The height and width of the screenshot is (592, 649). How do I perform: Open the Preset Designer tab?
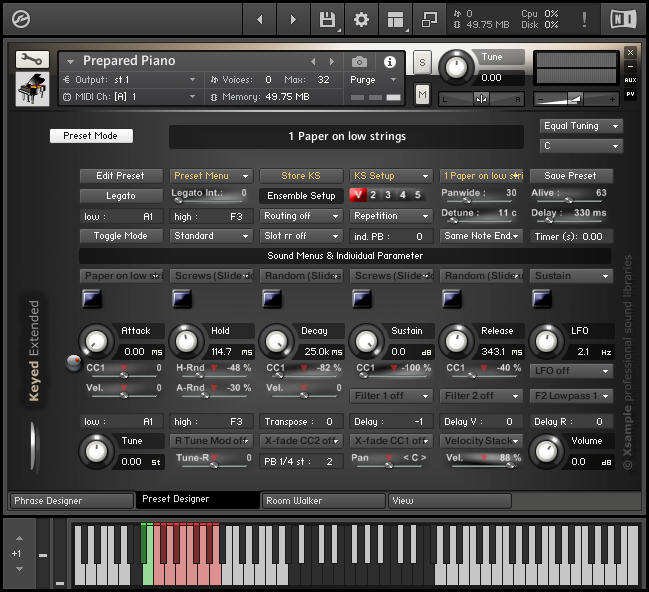tap(198, 499)
